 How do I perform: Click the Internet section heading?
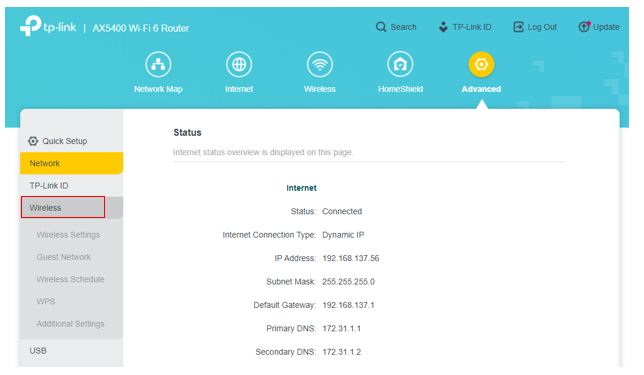tap(301, 188)
